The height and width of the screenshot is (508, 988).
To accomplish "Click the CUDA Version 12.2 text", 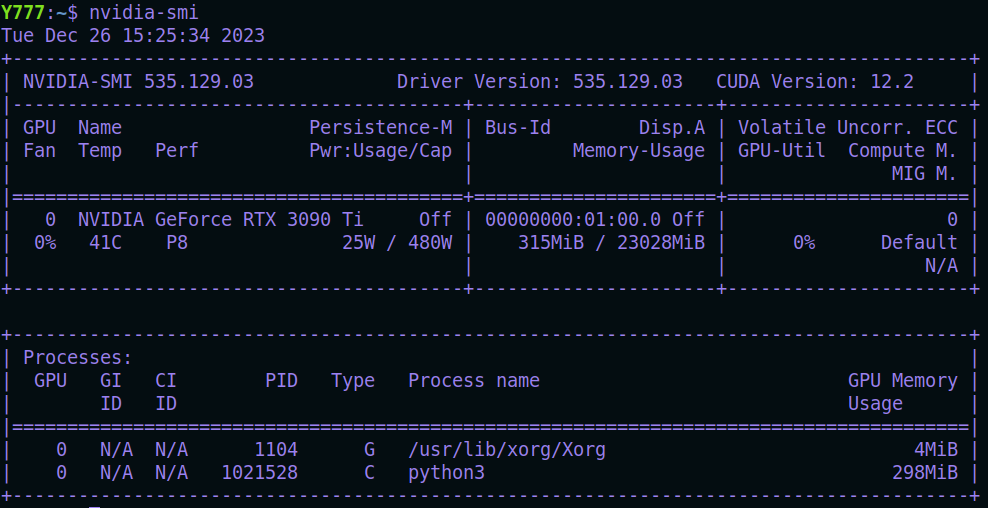I will 815,81.
